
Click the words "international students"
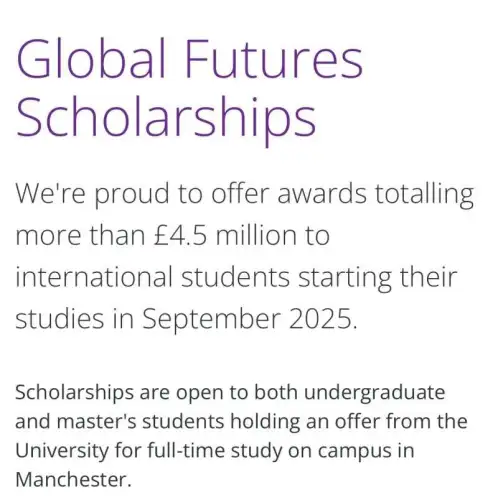click(152, 277)
